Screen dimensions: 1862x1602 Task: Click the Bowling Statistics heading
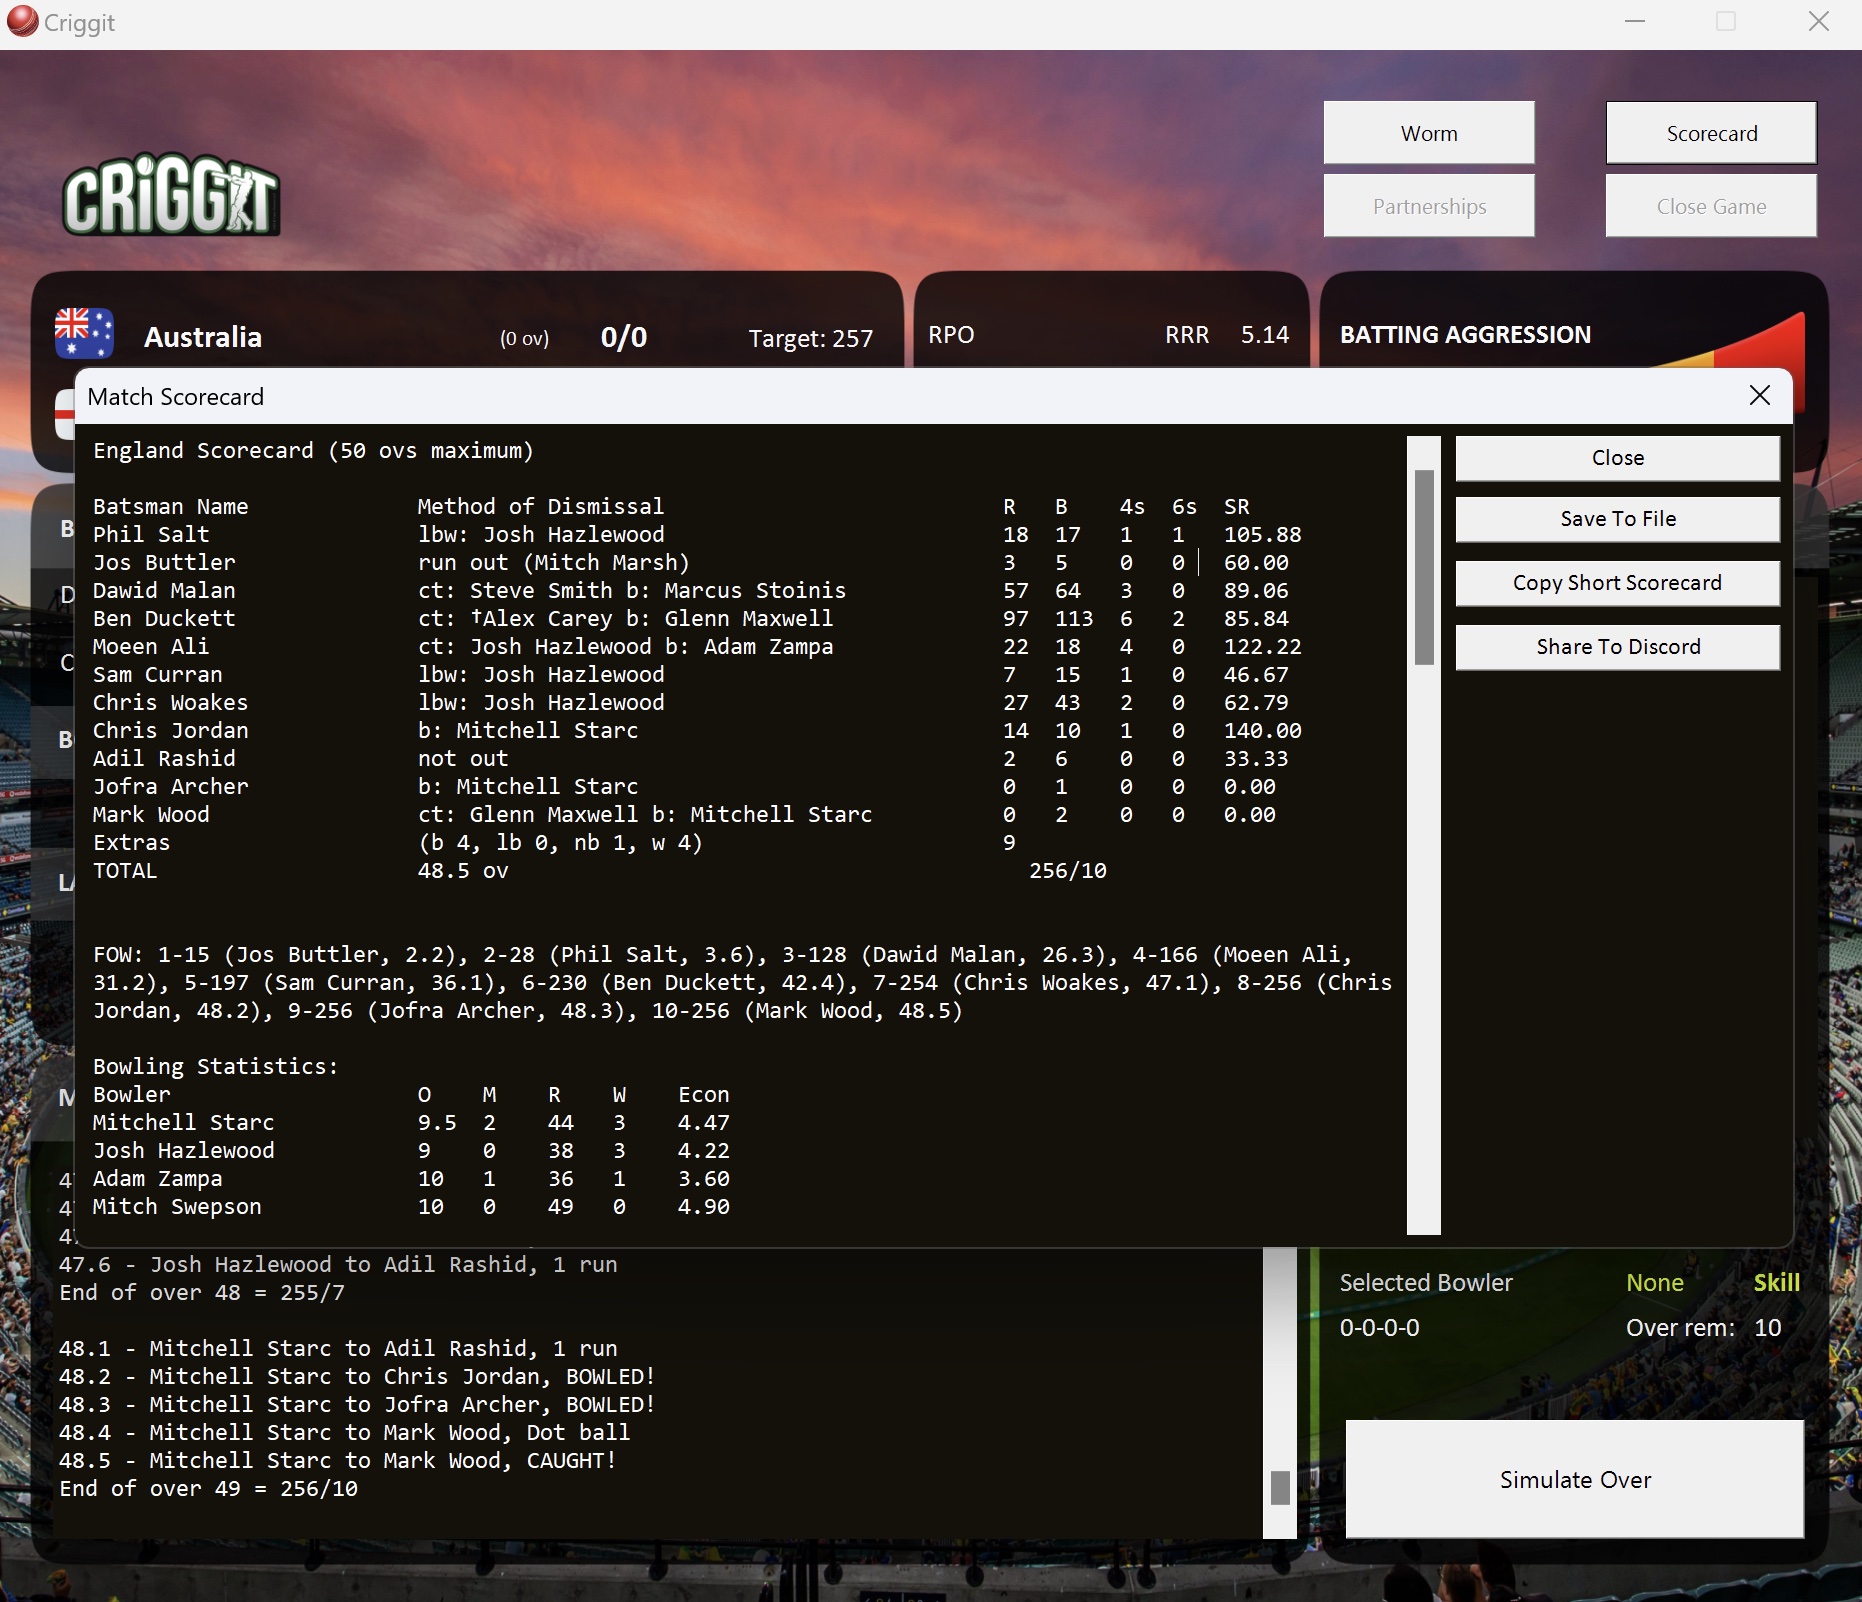216,1067
